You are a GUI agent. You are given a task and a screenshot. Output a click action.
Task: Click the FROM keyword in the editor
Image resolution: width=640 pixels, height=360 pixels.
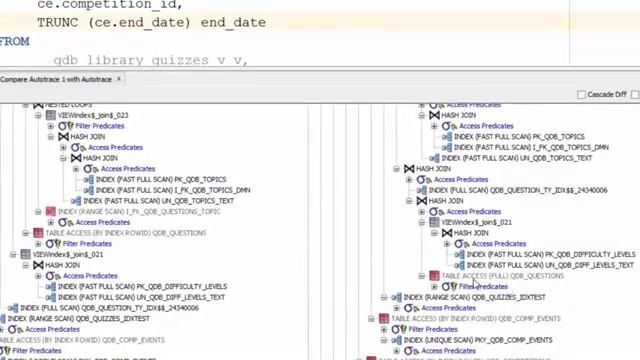click(15, 42)
